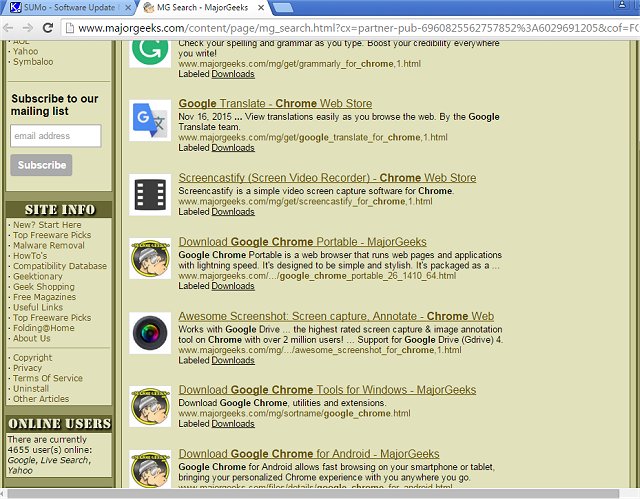Click the MG Search tab favicon

tap(149, 7)
